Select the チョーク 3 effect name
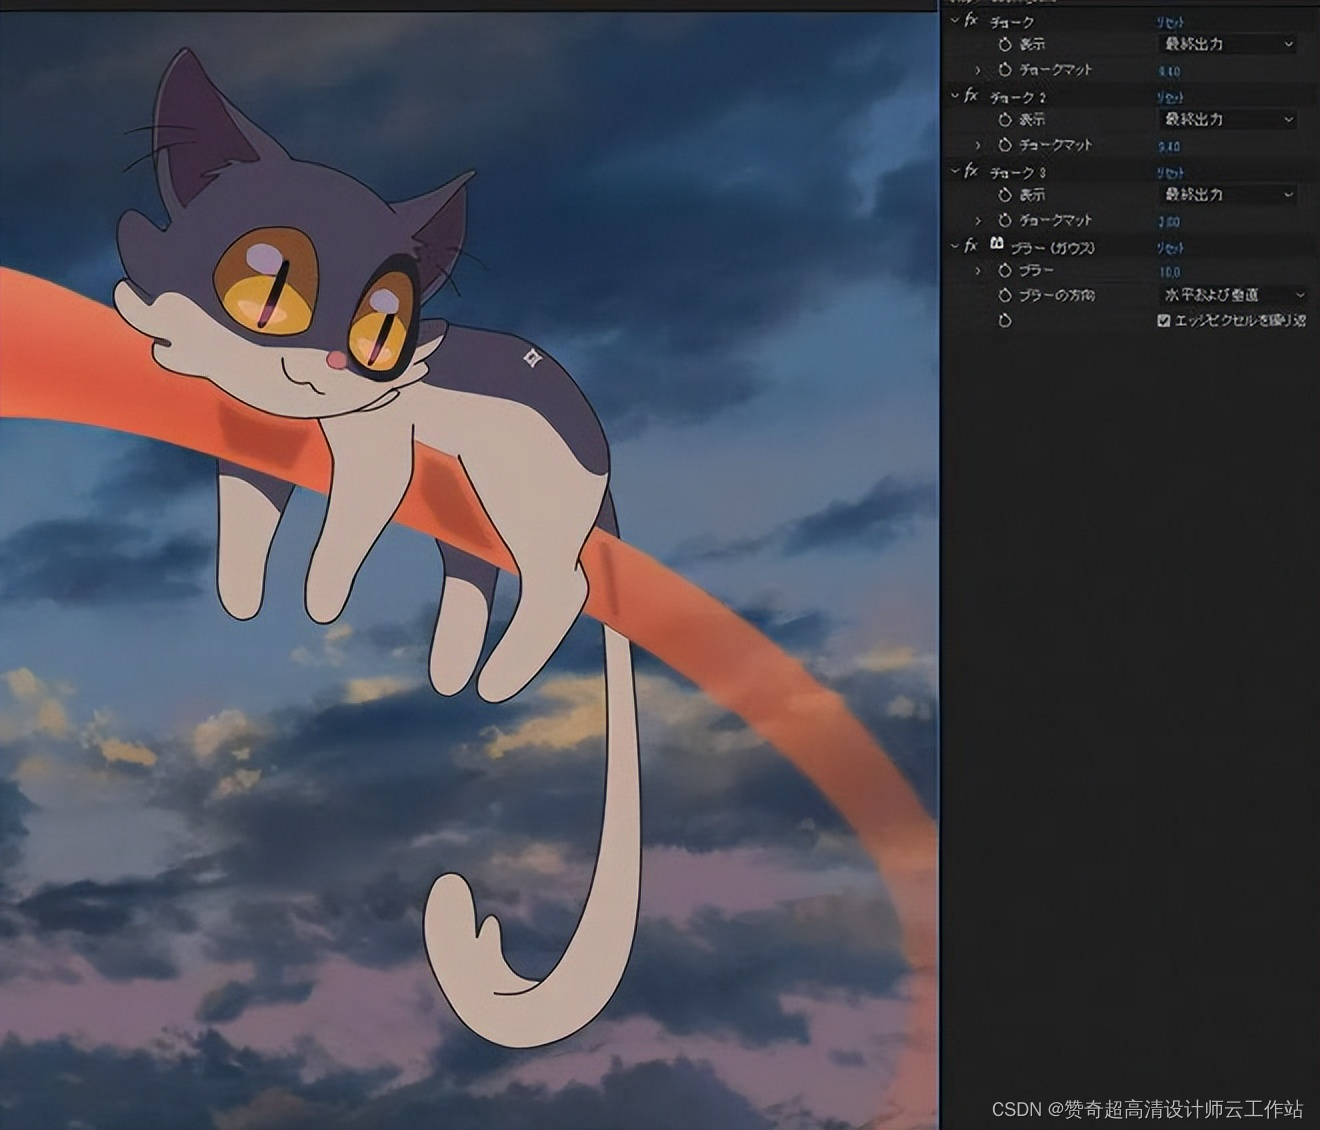The height and width of the screenshot is (1130, 1320). (x=1017, y=172)
